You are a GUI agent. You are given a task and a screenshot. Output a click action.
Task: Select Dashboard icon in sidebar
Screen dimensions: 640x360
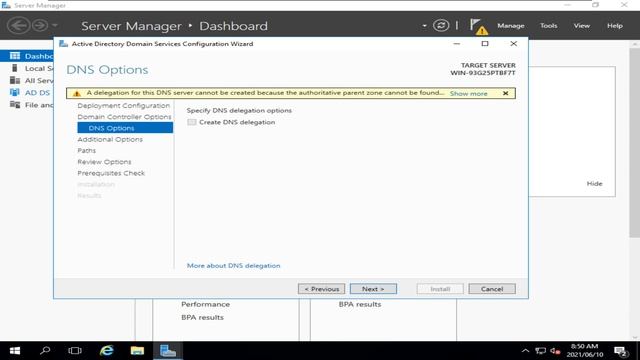(x=15, y=56)
